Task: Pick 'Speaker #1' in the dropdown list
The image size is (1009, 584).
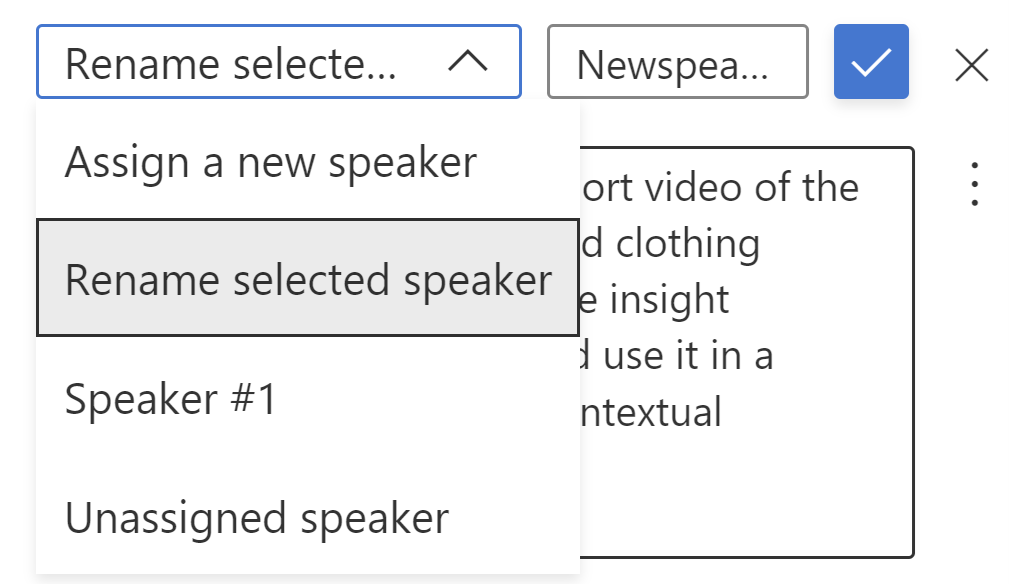Action: [x=308, y=398]
